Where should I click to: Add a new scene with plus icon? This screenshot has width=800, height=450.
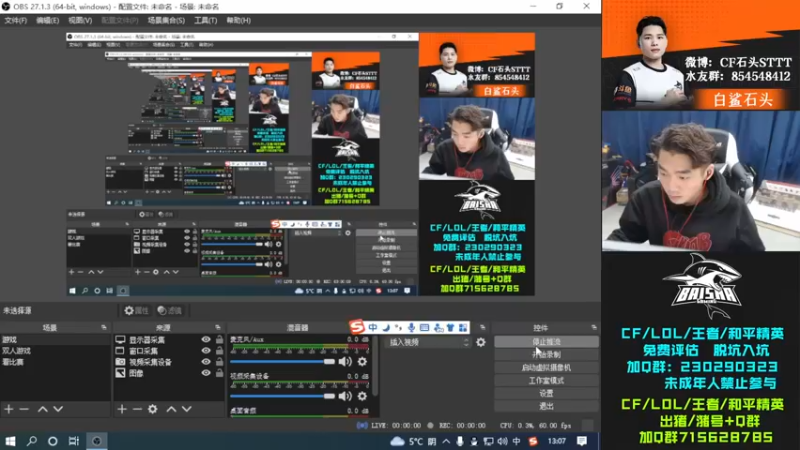pyautogui.click(x=9, y=409)
